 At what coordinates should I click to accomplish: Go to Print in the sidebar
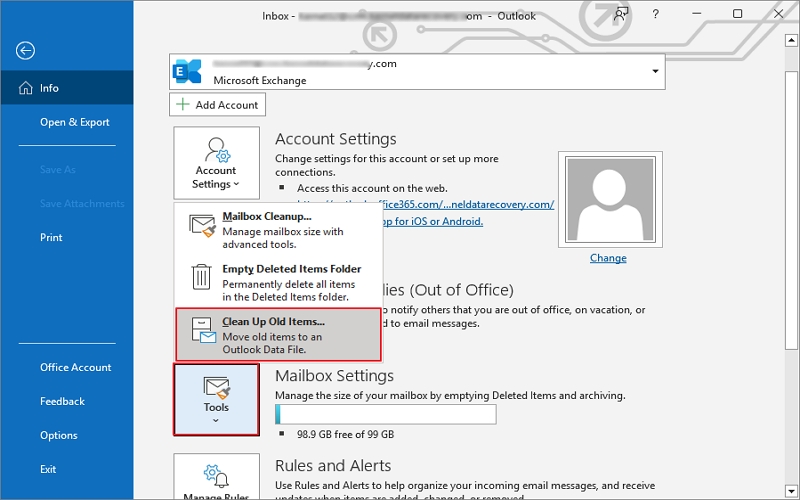pos(51,237)
